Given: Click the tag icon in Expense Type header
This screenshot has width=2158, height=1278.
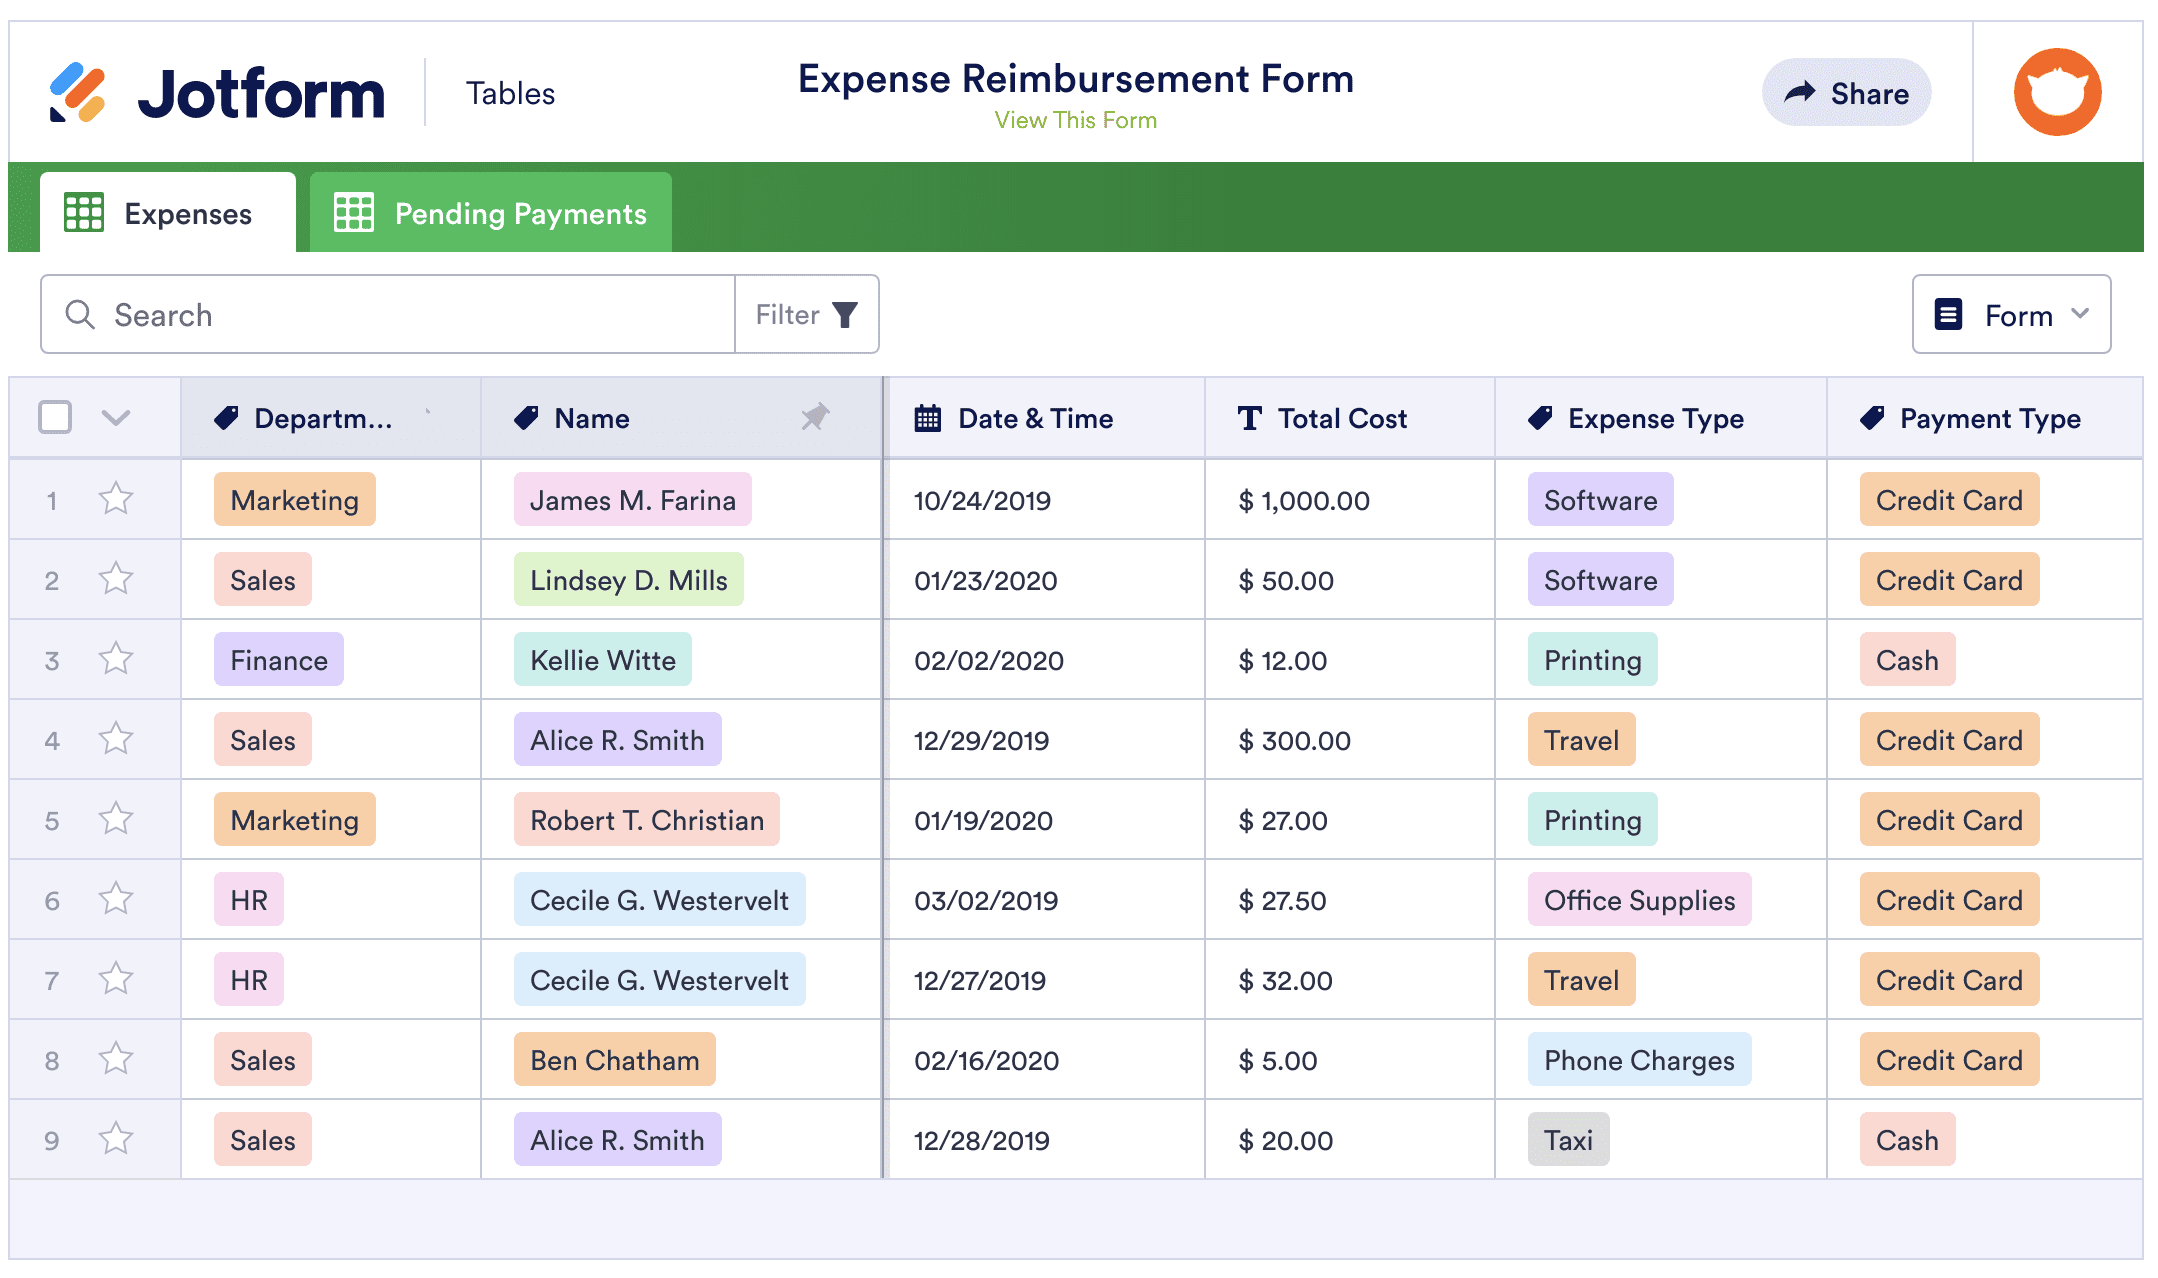Looking at the screenshot, I should [1540, 418].
